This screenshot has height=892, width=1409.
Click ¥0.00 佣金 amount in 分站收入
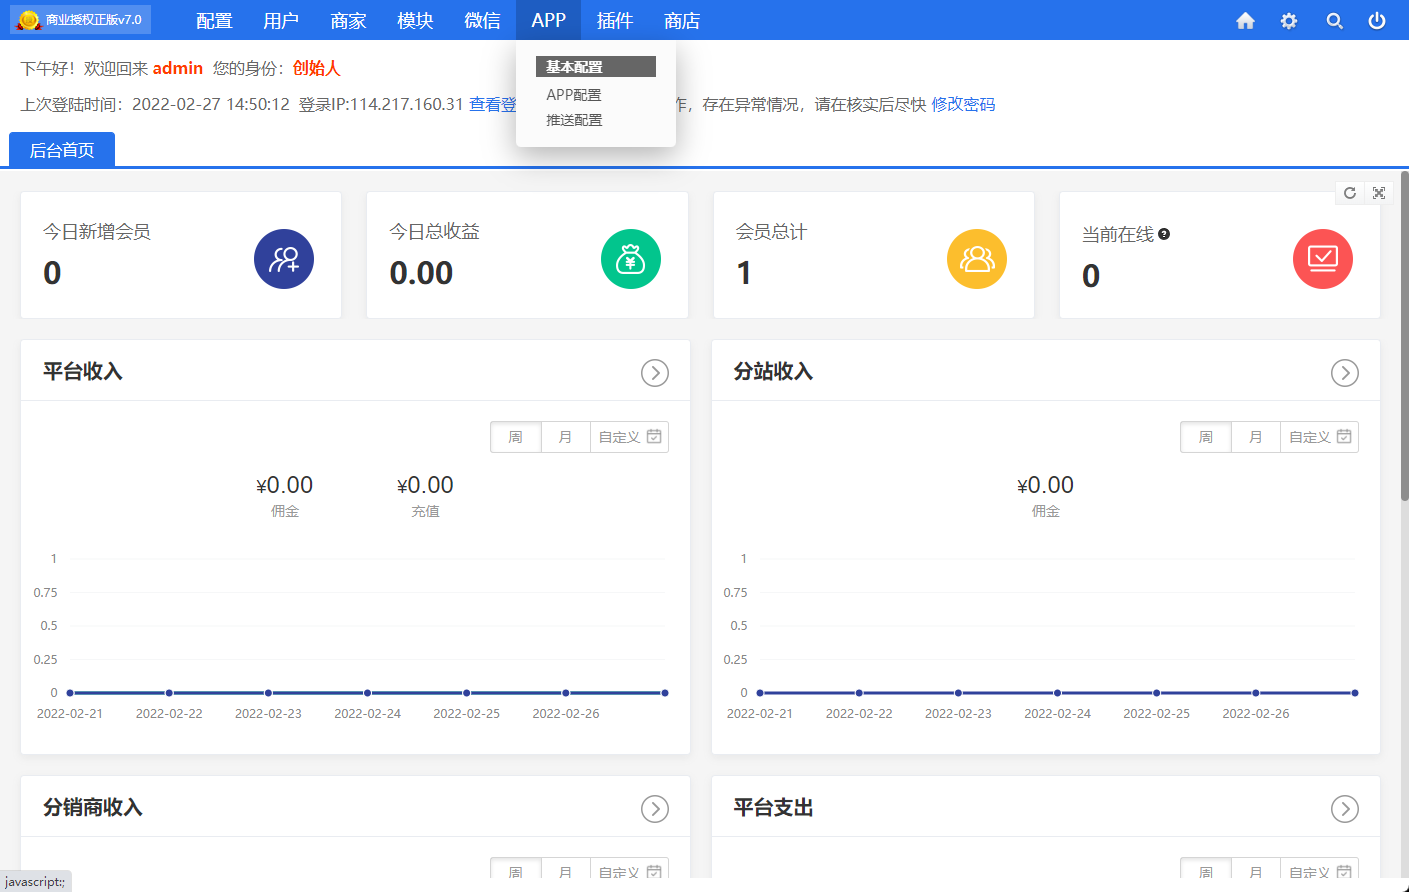coord(1045,485)
